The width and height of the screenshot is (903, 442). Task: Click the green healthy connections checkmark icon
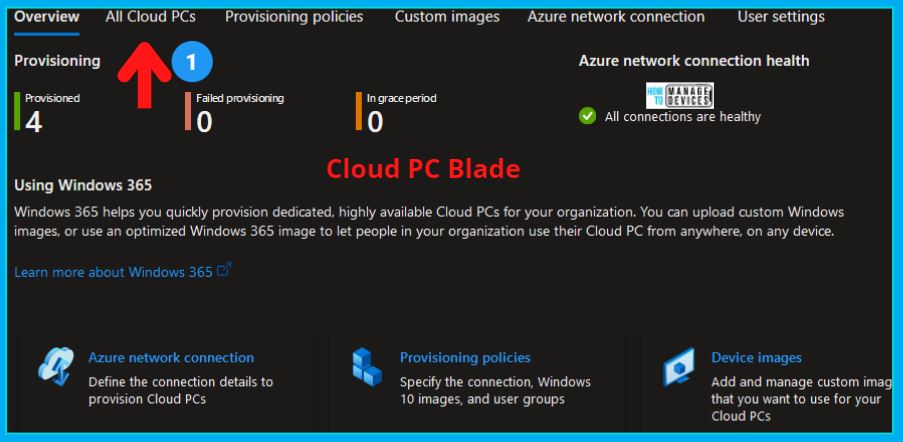587,117
